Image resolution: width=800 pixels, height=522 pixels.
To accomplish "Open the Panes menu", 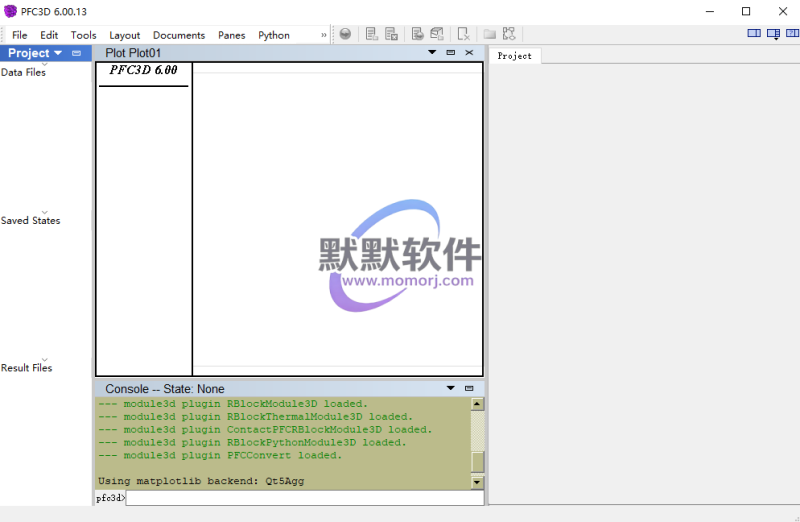I will [x=232, y=35].
